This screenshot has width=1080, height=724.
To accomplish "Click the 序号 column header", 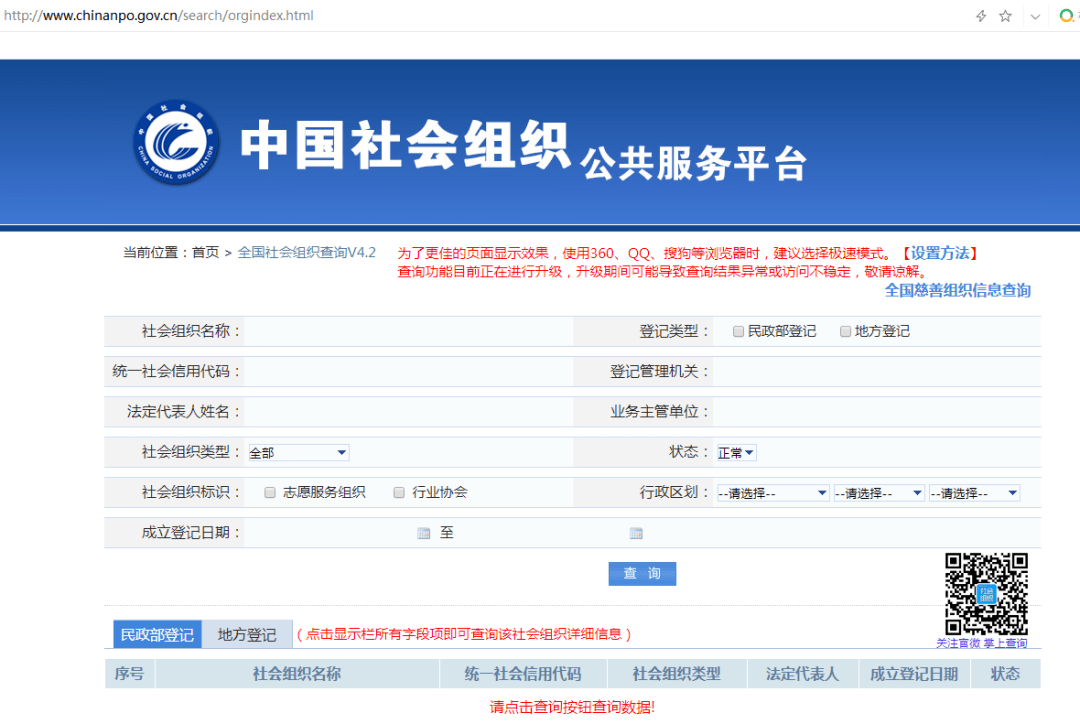I will [129, 674].
